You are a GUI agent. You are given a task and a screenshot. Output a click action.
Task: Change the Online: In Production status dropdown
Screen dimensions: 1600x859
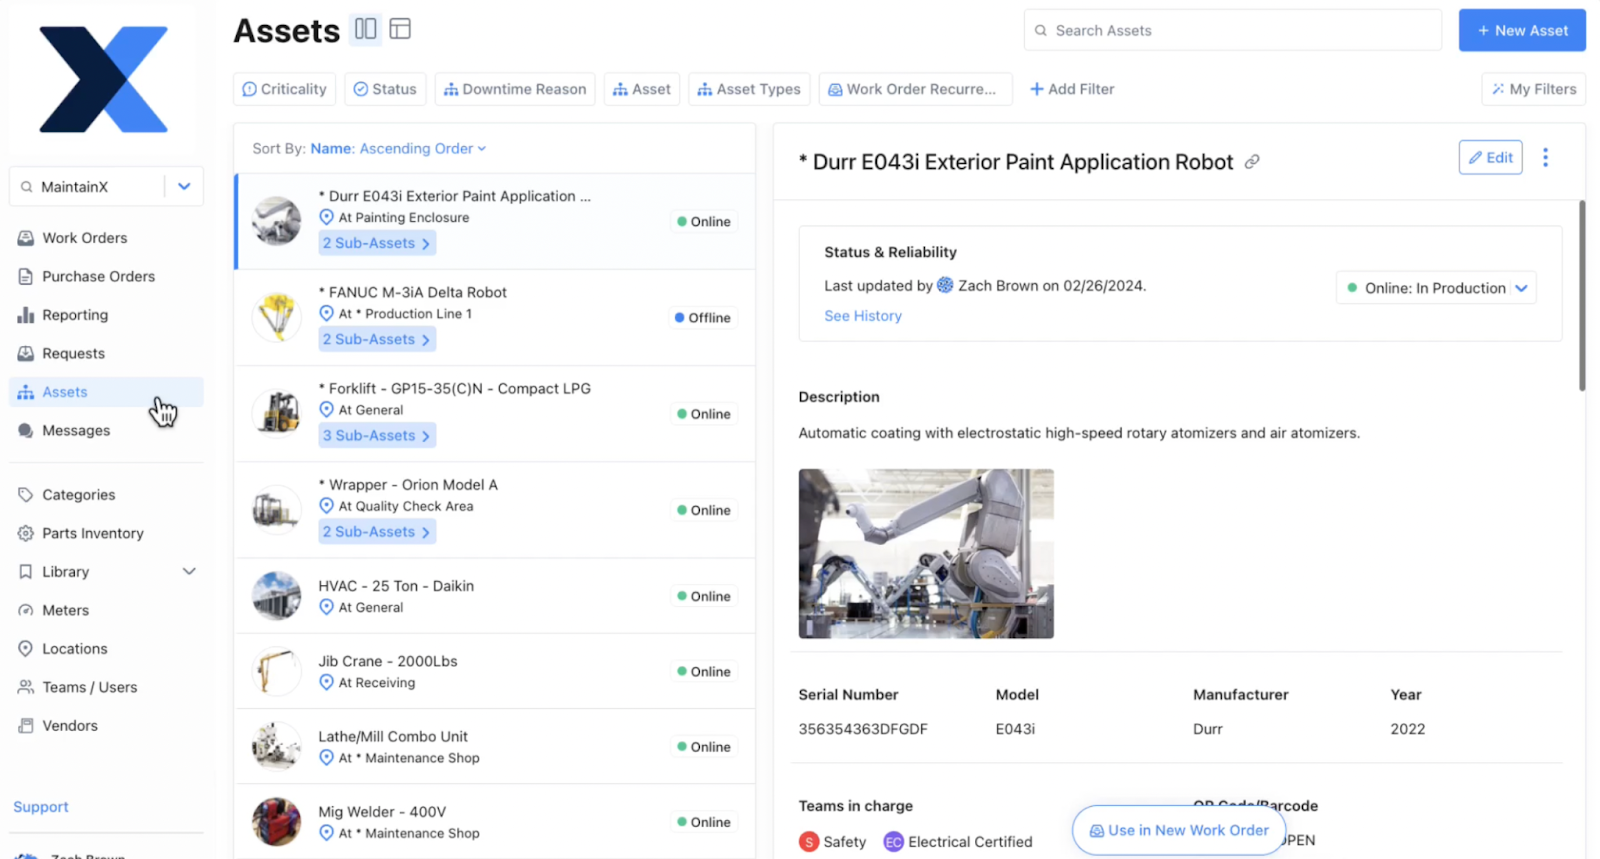tap(1436, 288)
